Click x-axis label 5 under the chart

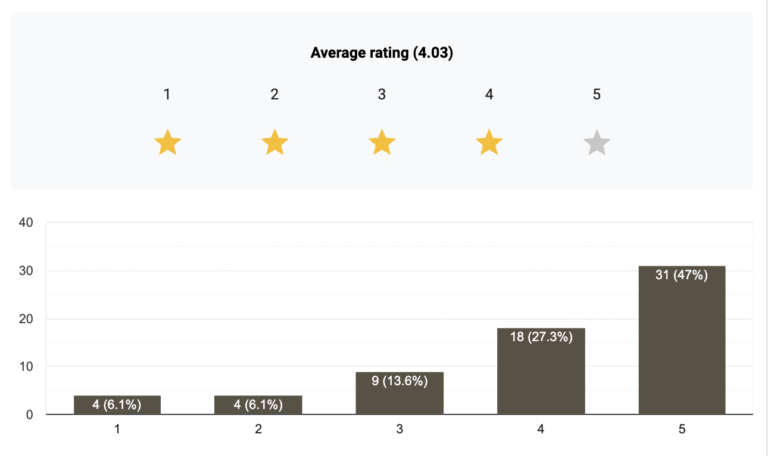682,429
